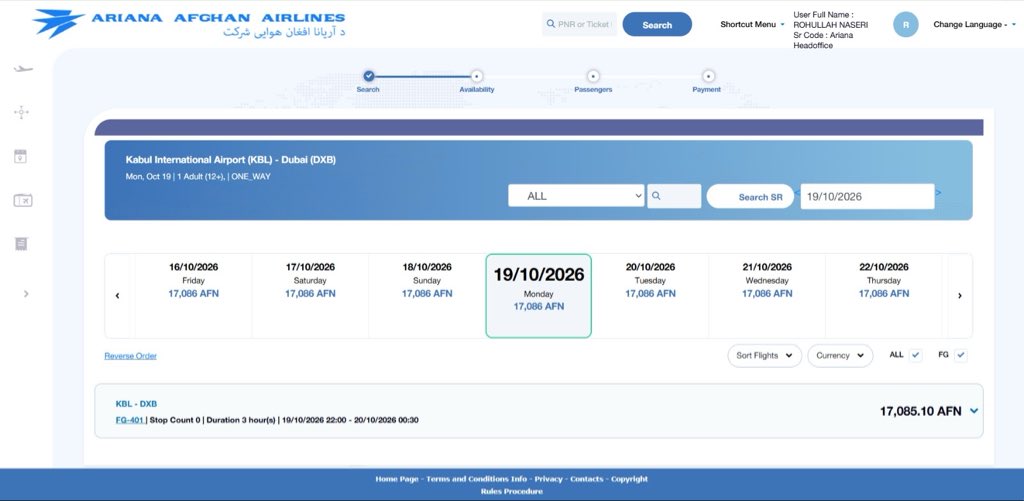Viewport: 1024px width, 501px height.
Task: Click the Passengers step indicator
Action: coord(593,82)
